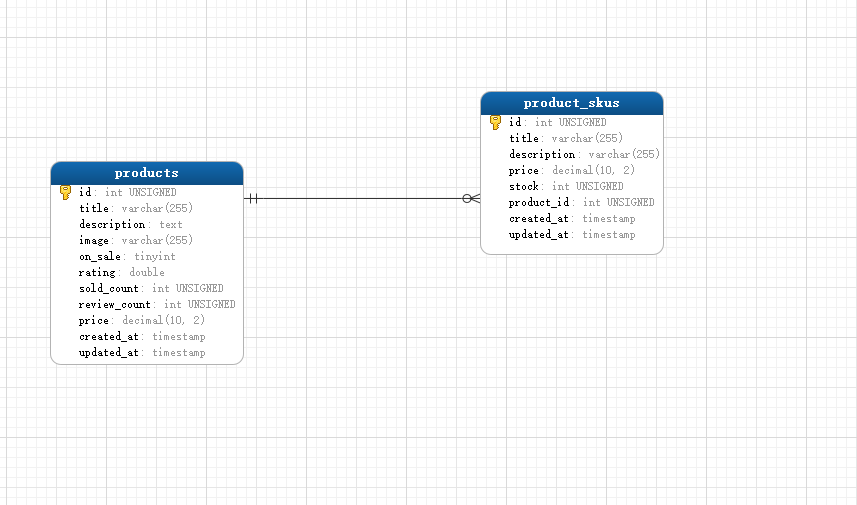The height and width of the screenshot is (505, 857).
Task: Click the price field in products table
Action: coord(96,321)
